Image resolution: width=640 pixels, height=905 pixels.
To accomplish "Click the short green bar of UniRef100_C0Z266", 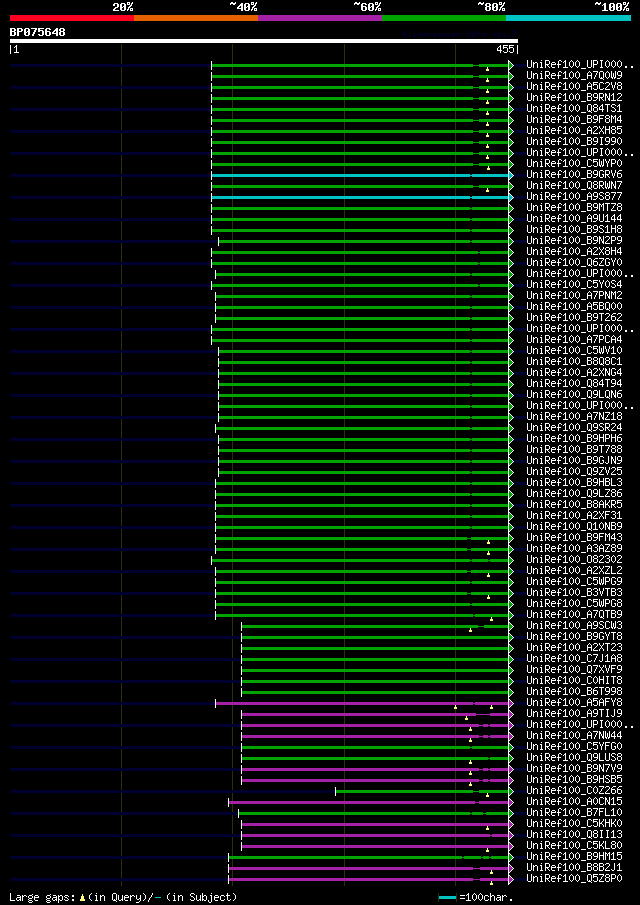I will (x=422, y=792).
